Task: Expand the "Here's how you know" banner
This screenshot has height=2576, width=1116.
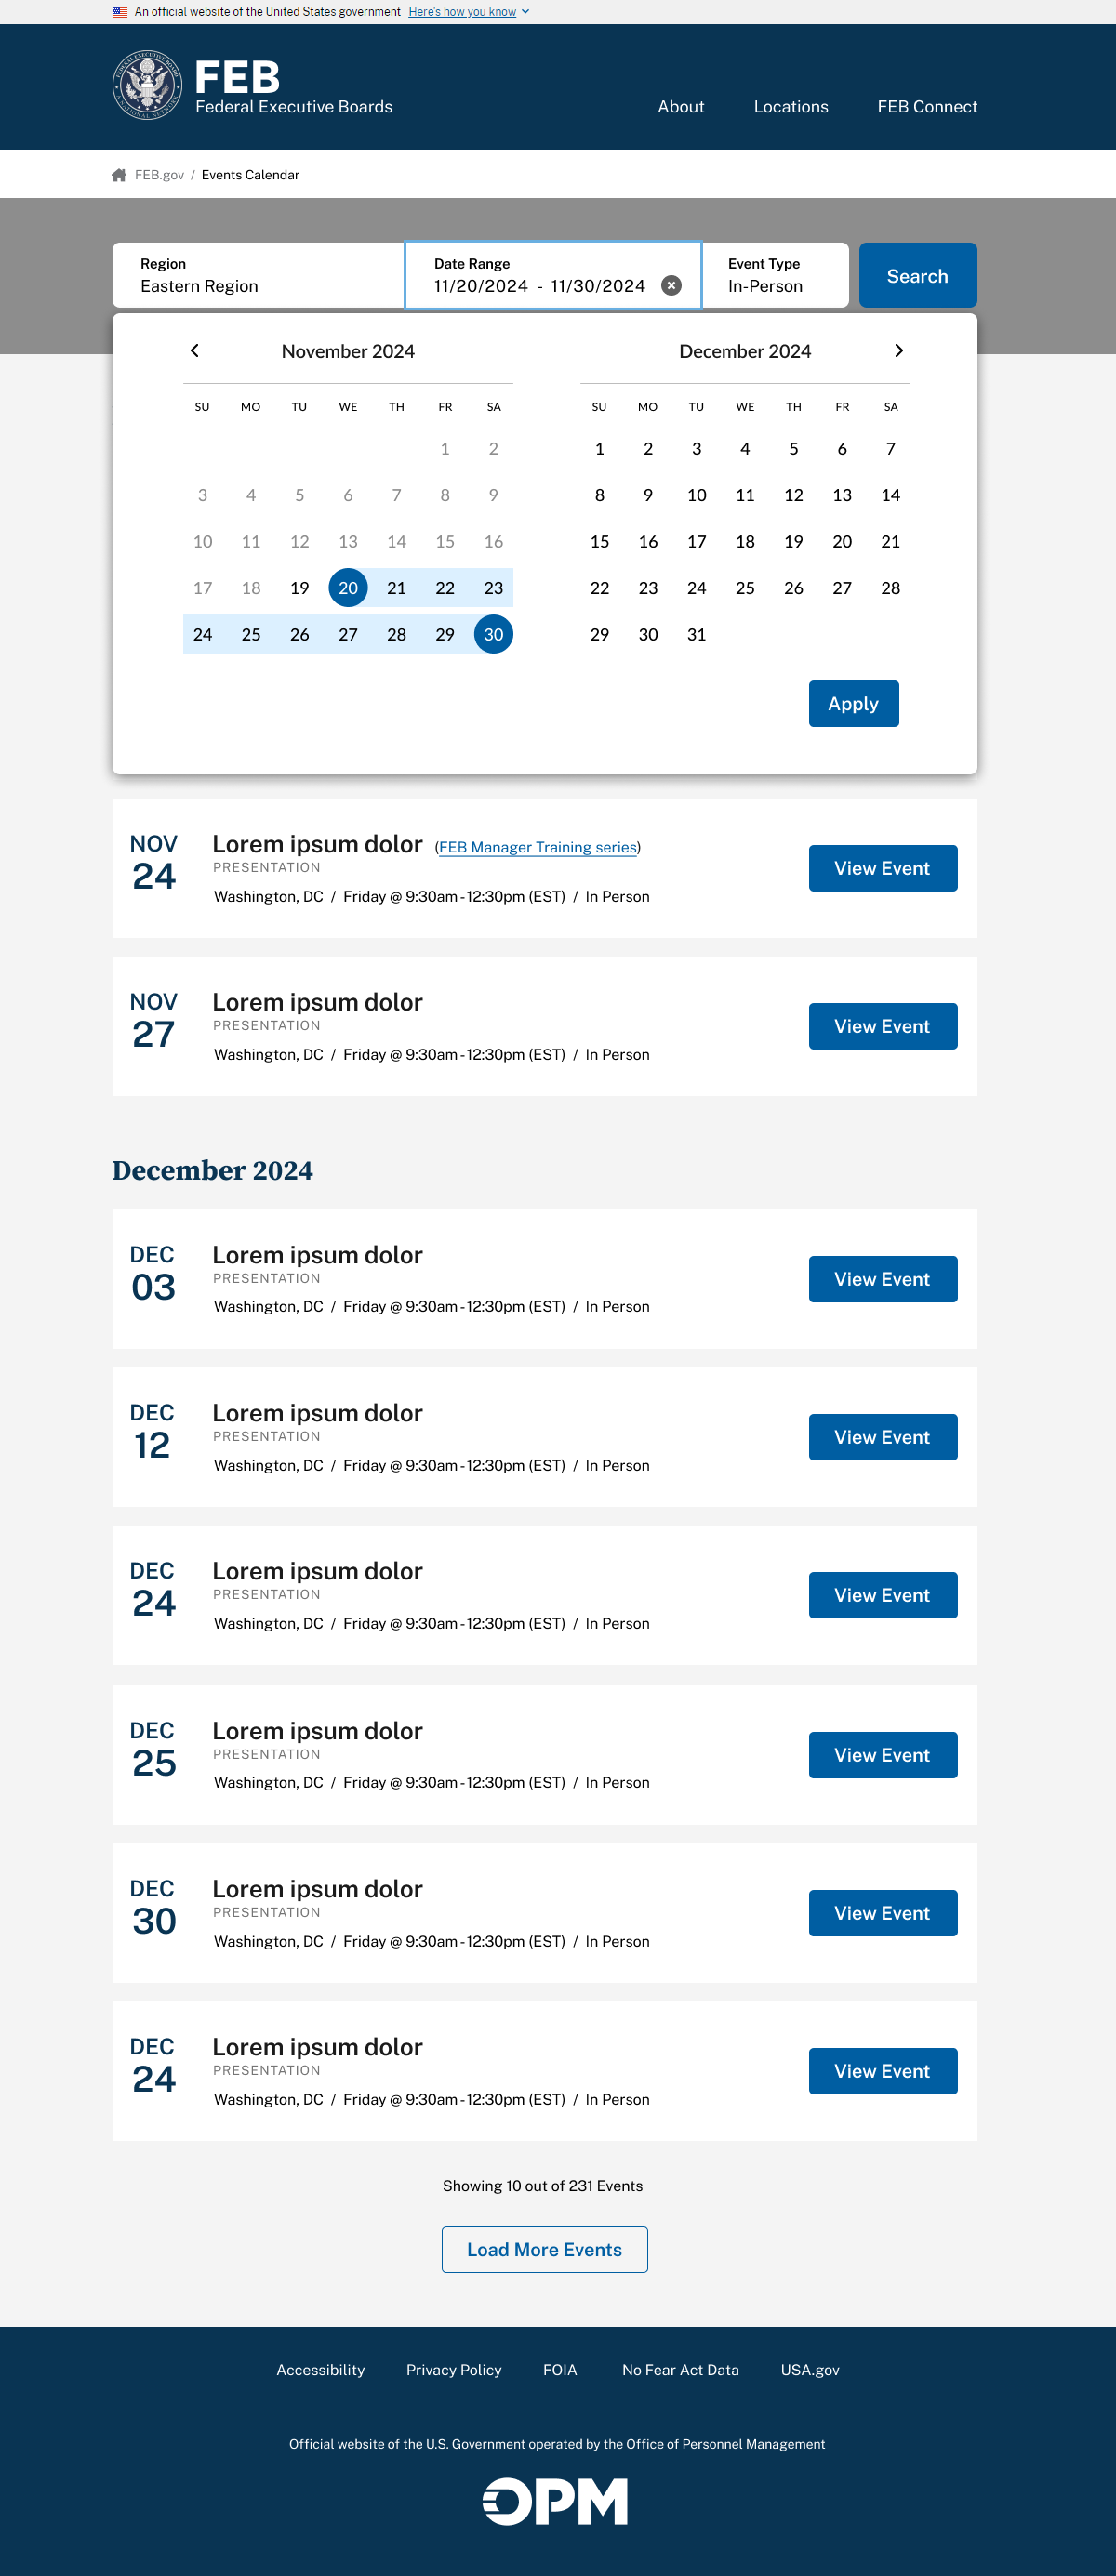Action: point(468,12)
